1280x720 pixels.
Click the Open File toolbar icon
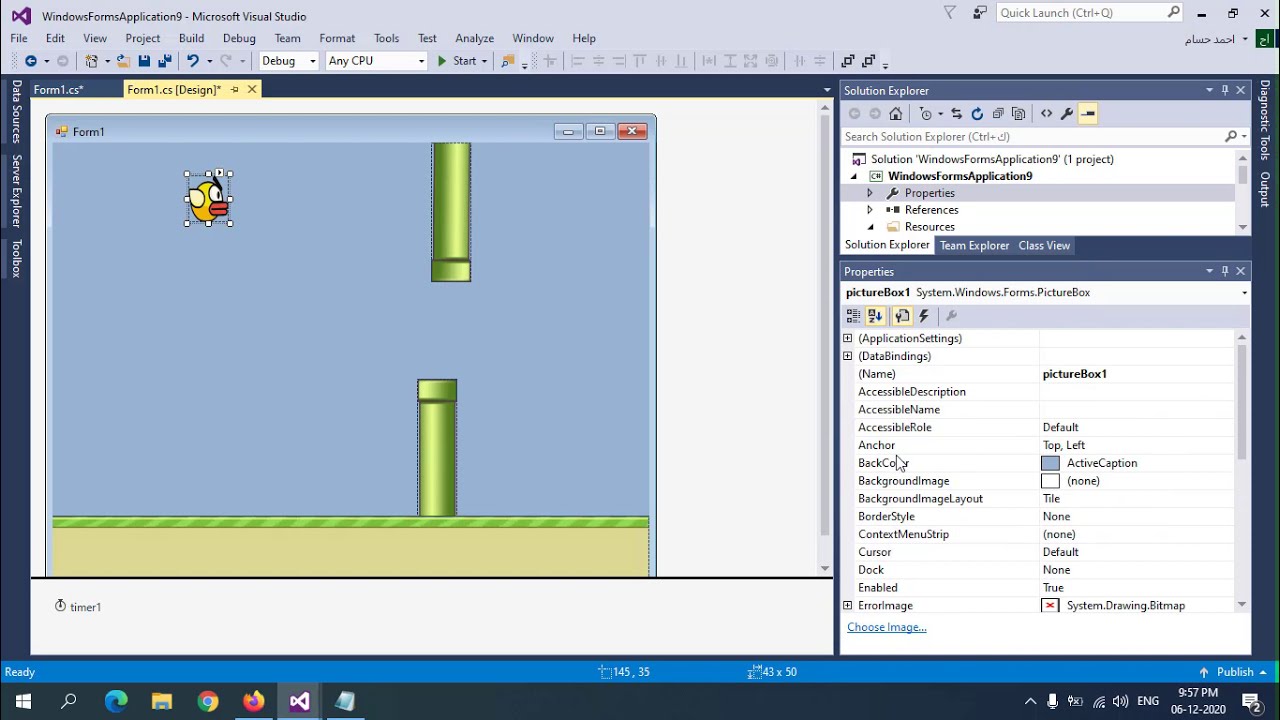[122, 61]
